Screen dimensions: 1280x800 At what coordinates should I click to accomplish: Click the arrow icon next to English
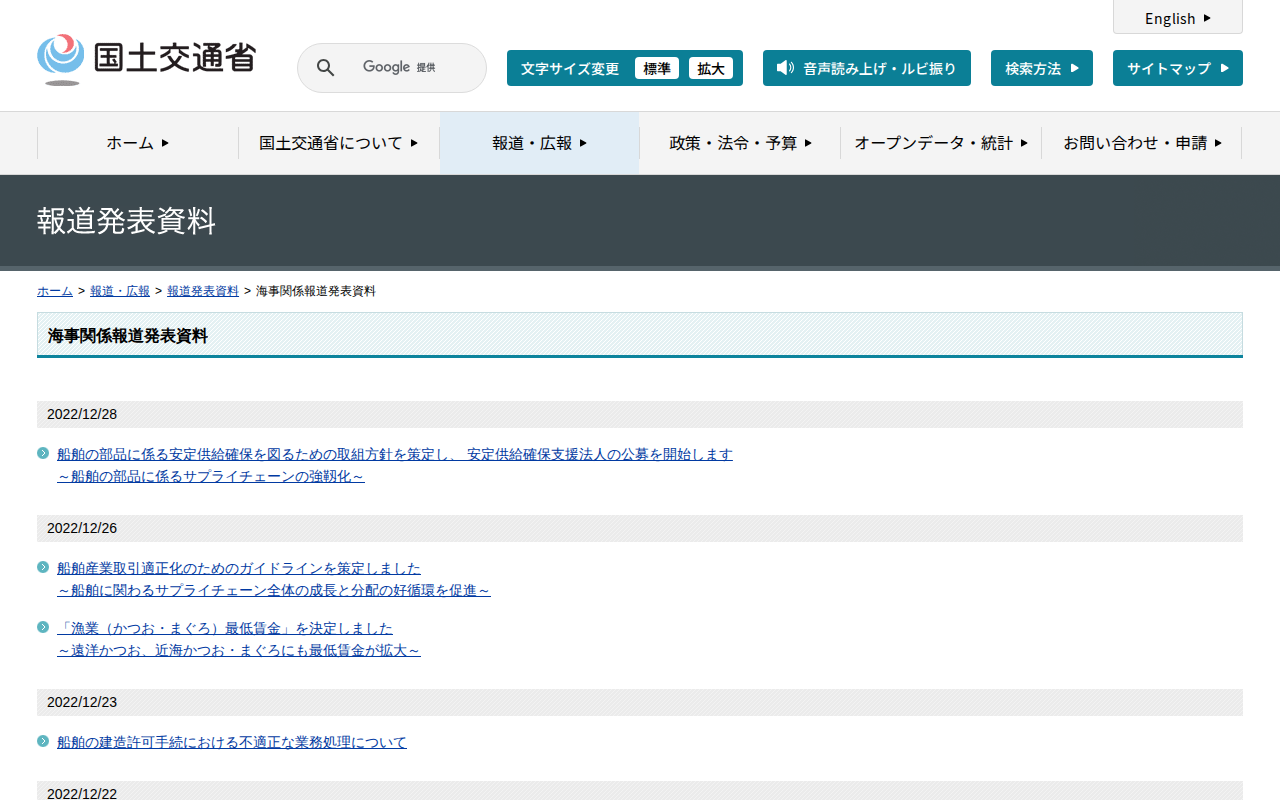click(x=1207, y=18)
